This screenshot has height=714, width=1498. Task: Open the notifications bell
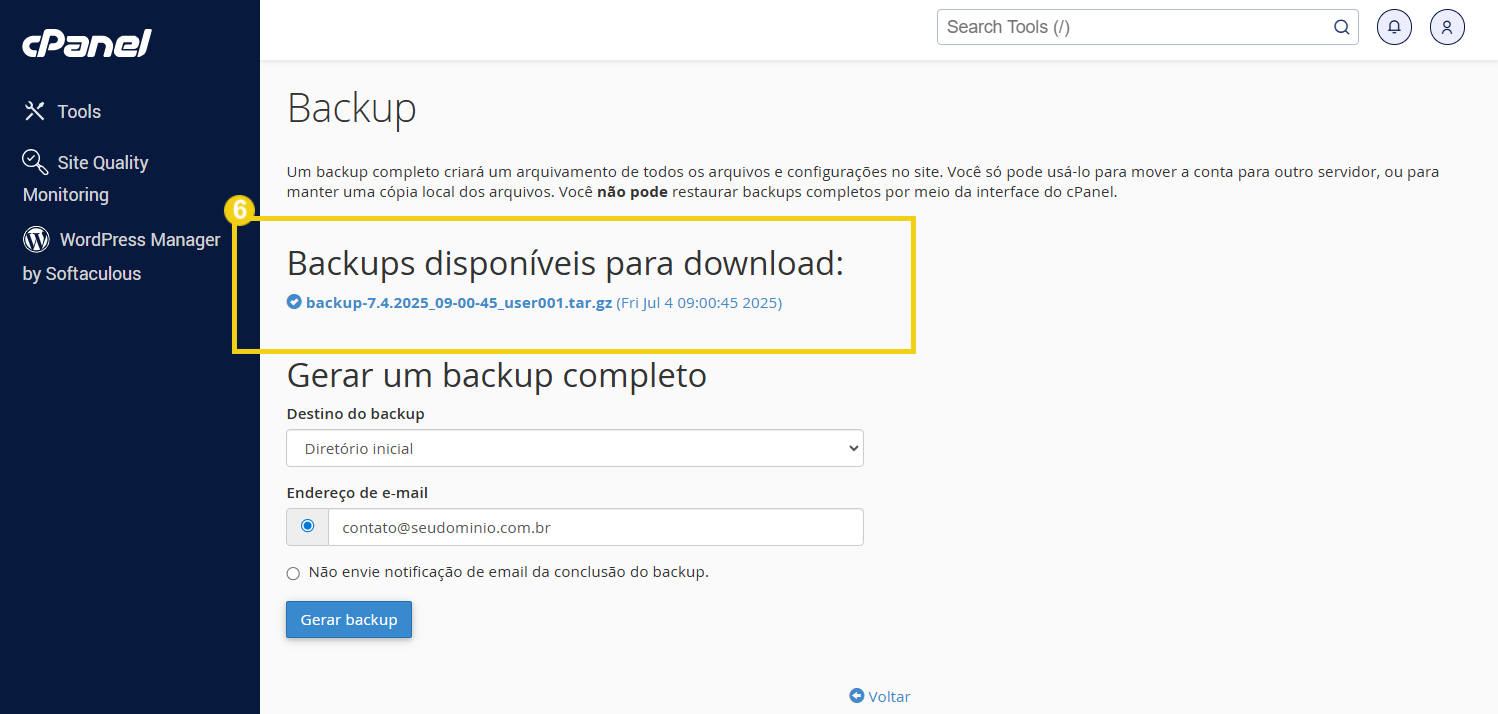click(1394, 27)
